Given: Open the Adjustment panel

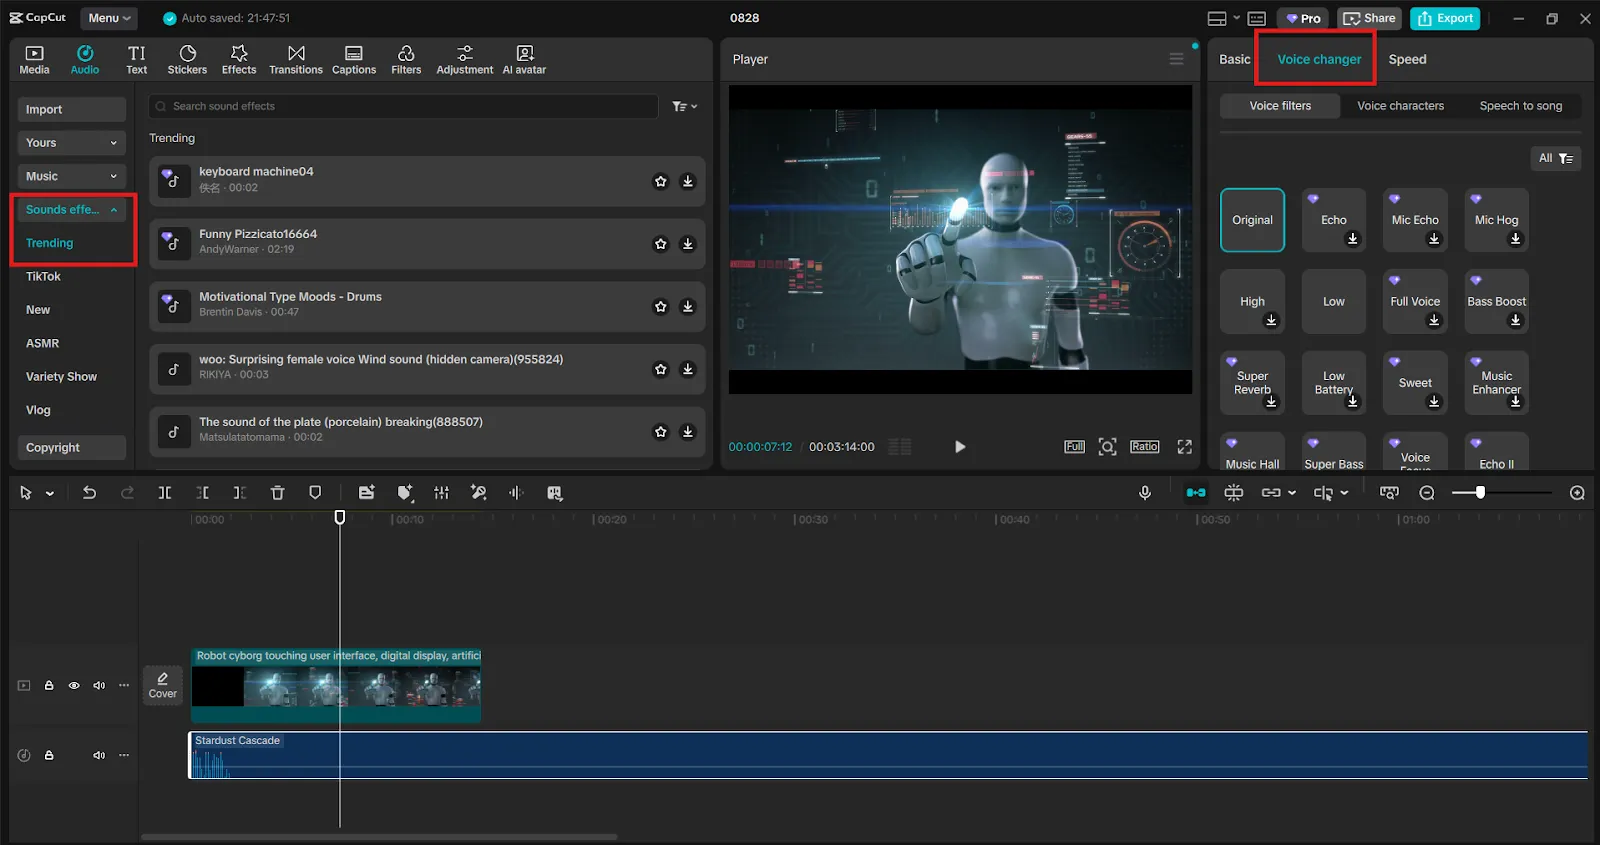Looking at the screenshot, I should click(465, 60).
